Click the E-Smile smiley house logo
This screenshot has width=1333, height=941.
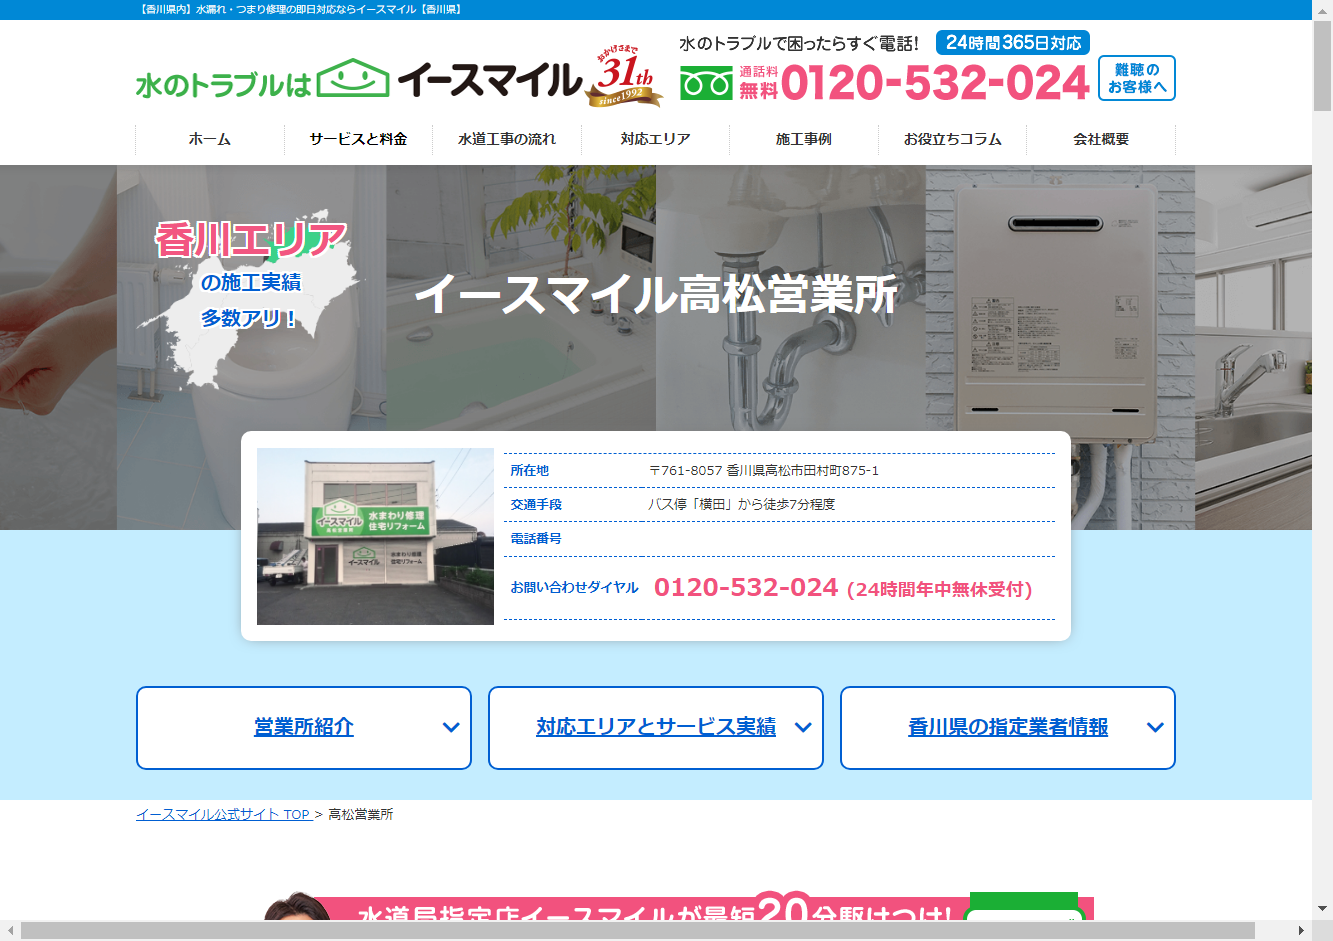353,79
